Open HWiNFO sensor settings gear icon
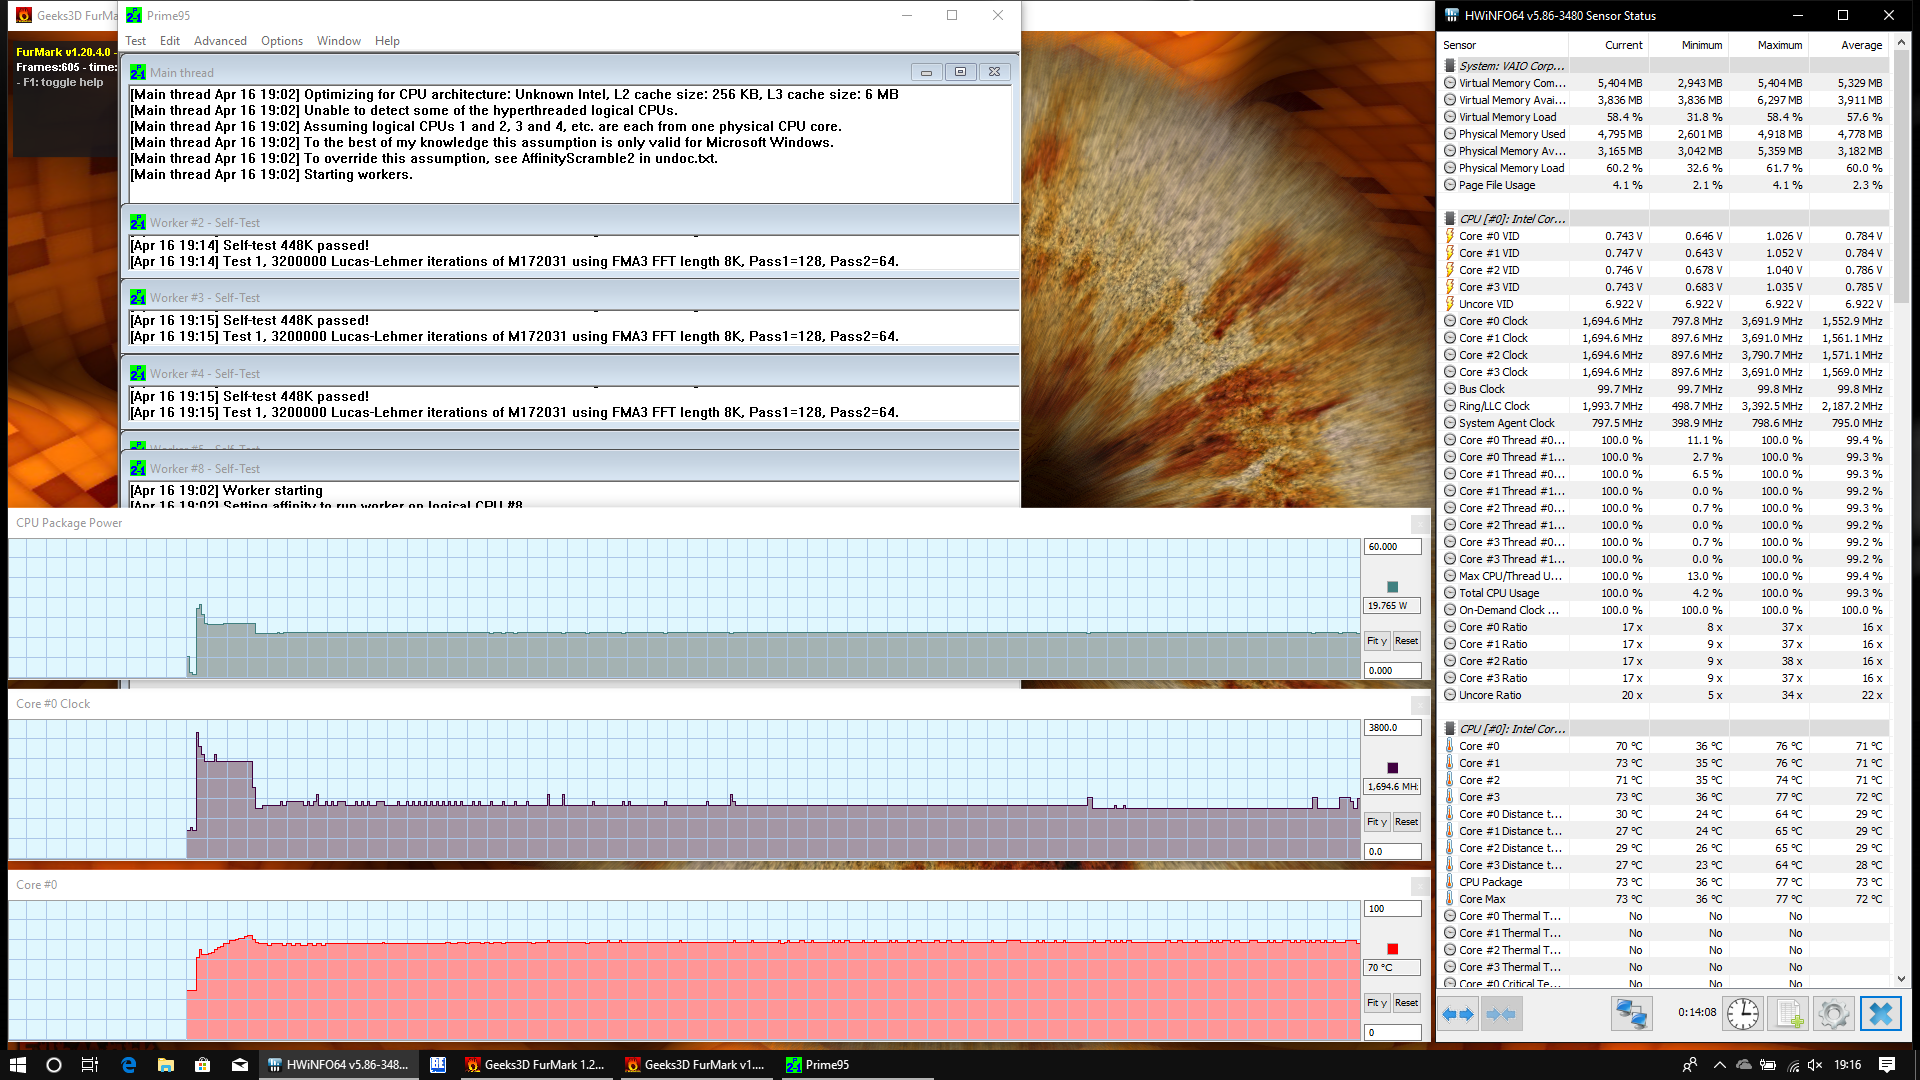The width and height of the screenshot is (1920, 1080). click(1834, 1014)
